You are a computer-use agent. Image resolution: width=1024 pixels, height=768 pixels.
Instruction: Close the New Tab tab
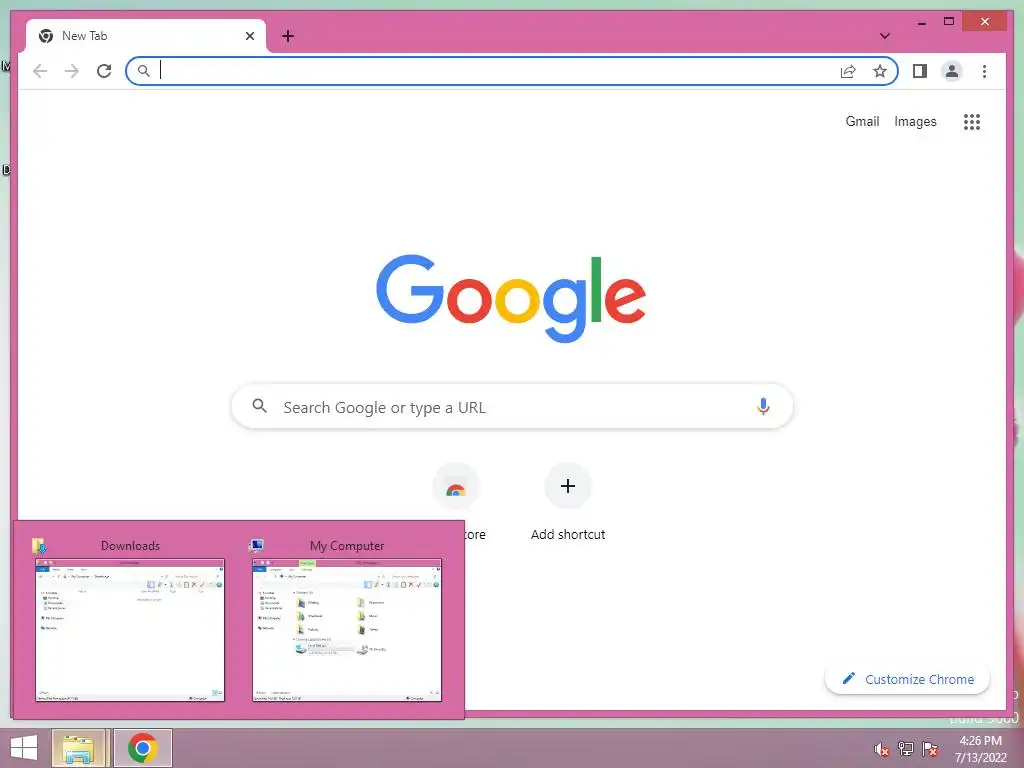coord(249,36)
